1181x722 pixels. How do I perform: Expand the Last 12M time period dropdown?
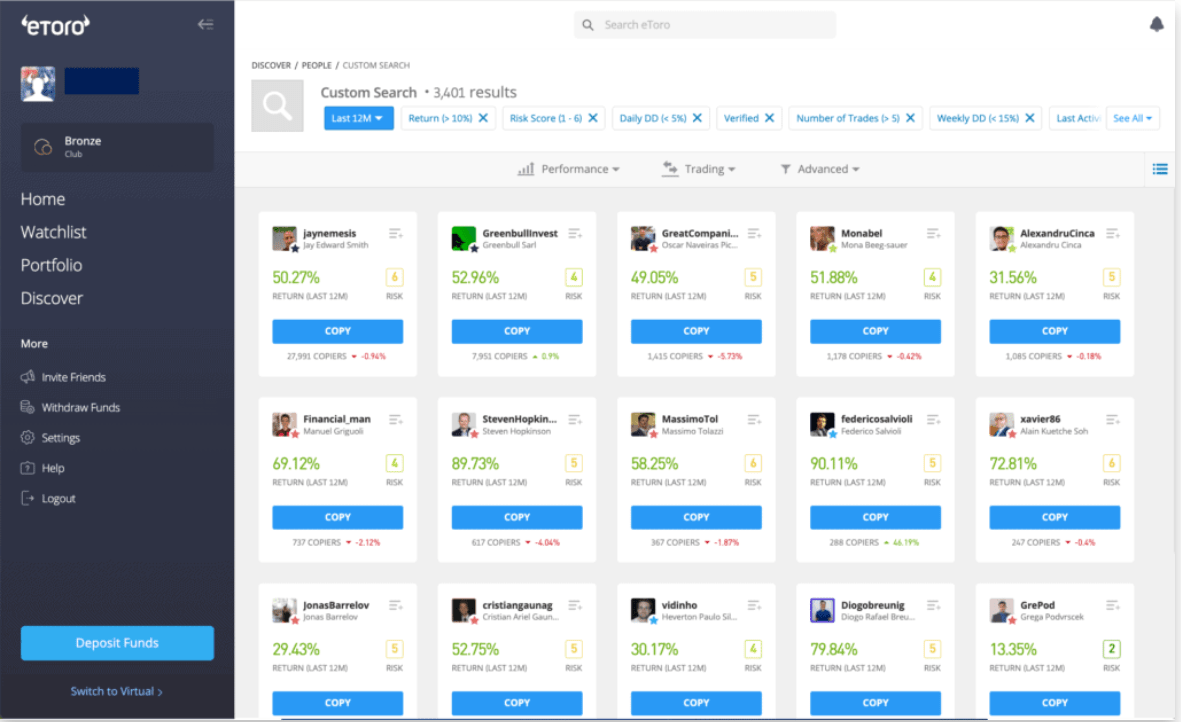pos(358,117)
